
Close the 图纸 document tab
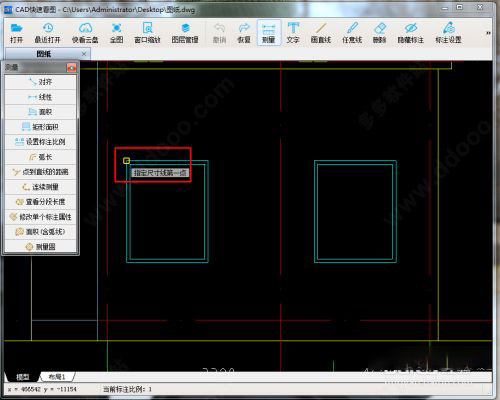[84, 54]
